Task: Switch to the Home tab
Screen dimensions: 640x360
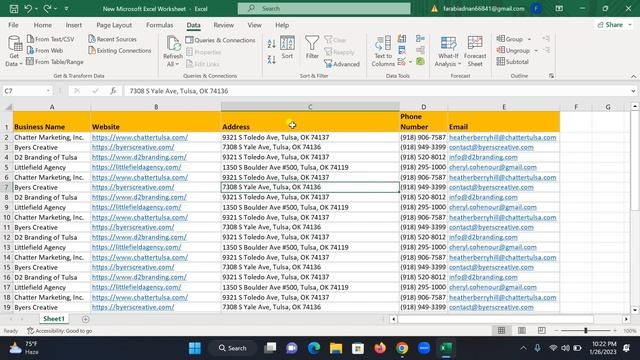Action: [42, 25]
